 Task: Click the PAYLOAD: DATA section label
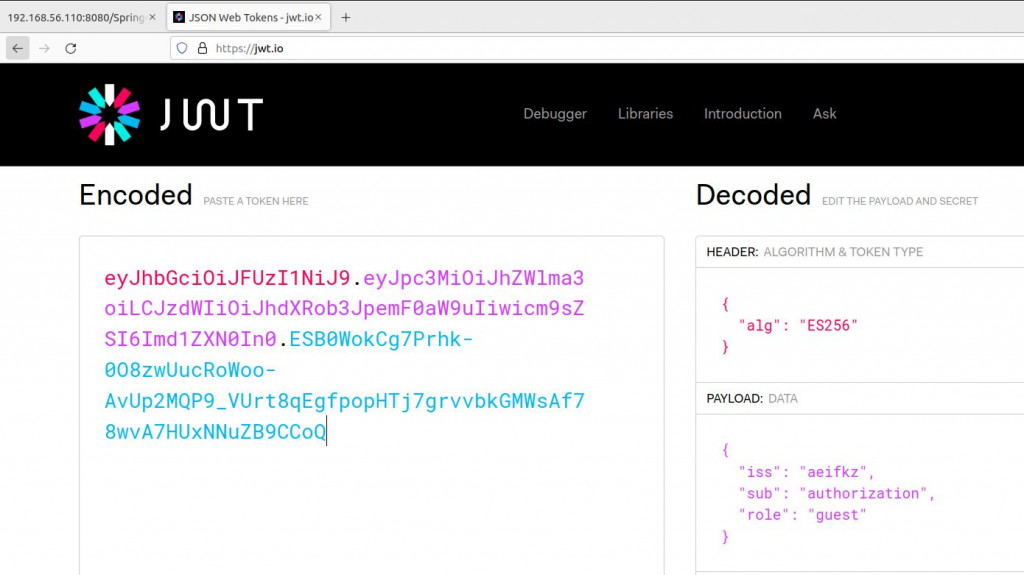coord(752,399)
